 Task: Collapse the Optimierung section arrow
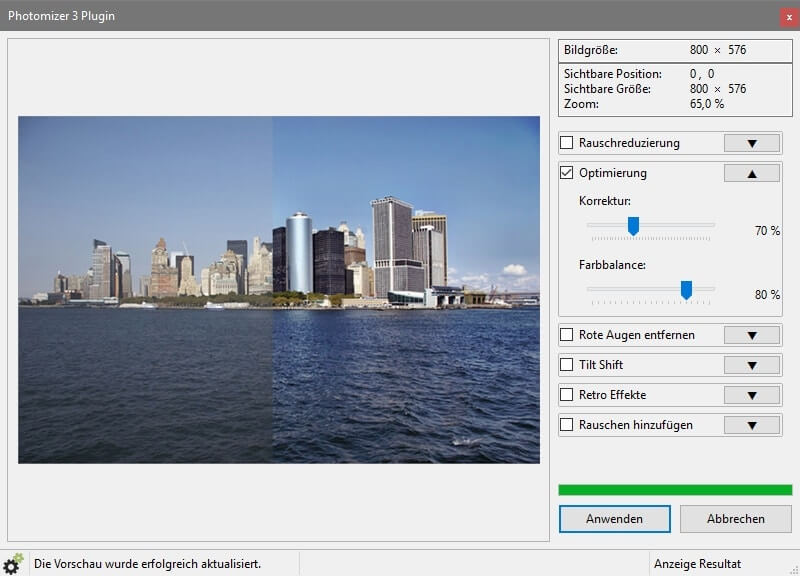point(752,173)
